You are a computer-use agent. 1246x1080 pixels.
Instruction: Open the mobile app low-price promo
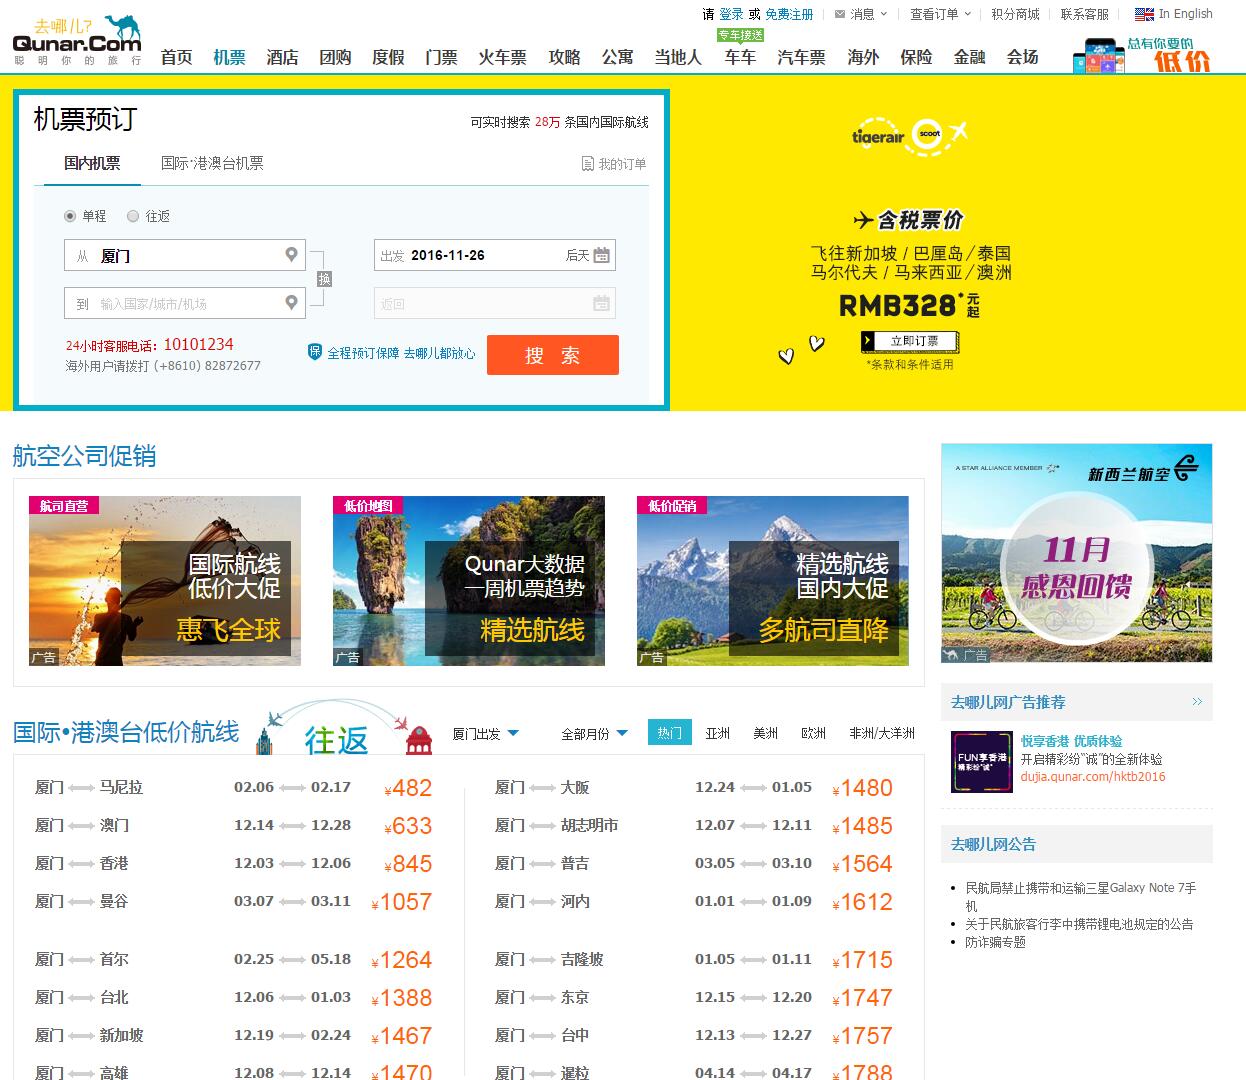tap(1141, 55)
